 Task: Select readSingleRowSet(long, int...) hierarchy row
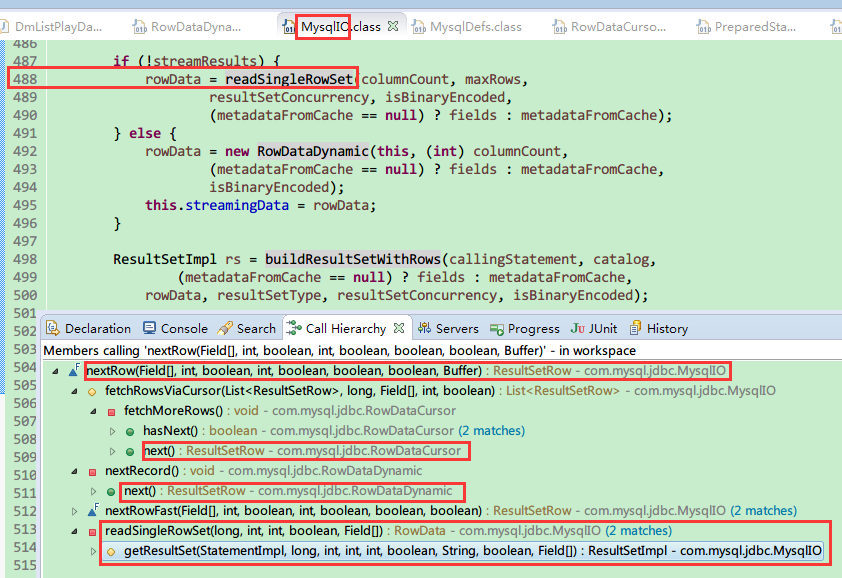point(388,531)
